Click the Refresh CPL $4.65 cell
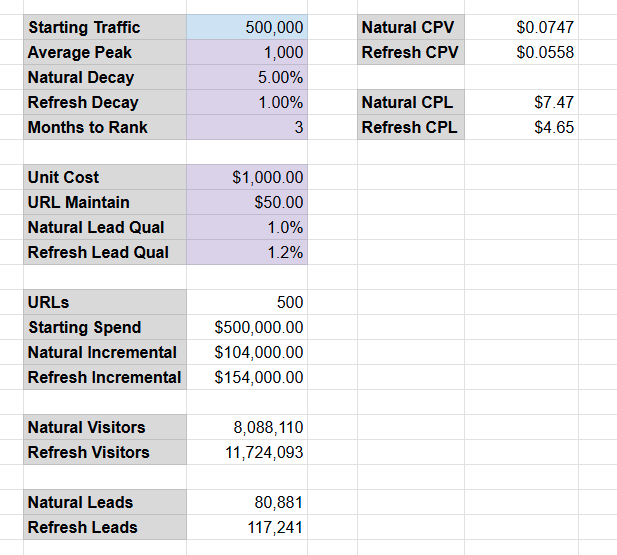This screenshot has height=555, width=617. [522, 128]
